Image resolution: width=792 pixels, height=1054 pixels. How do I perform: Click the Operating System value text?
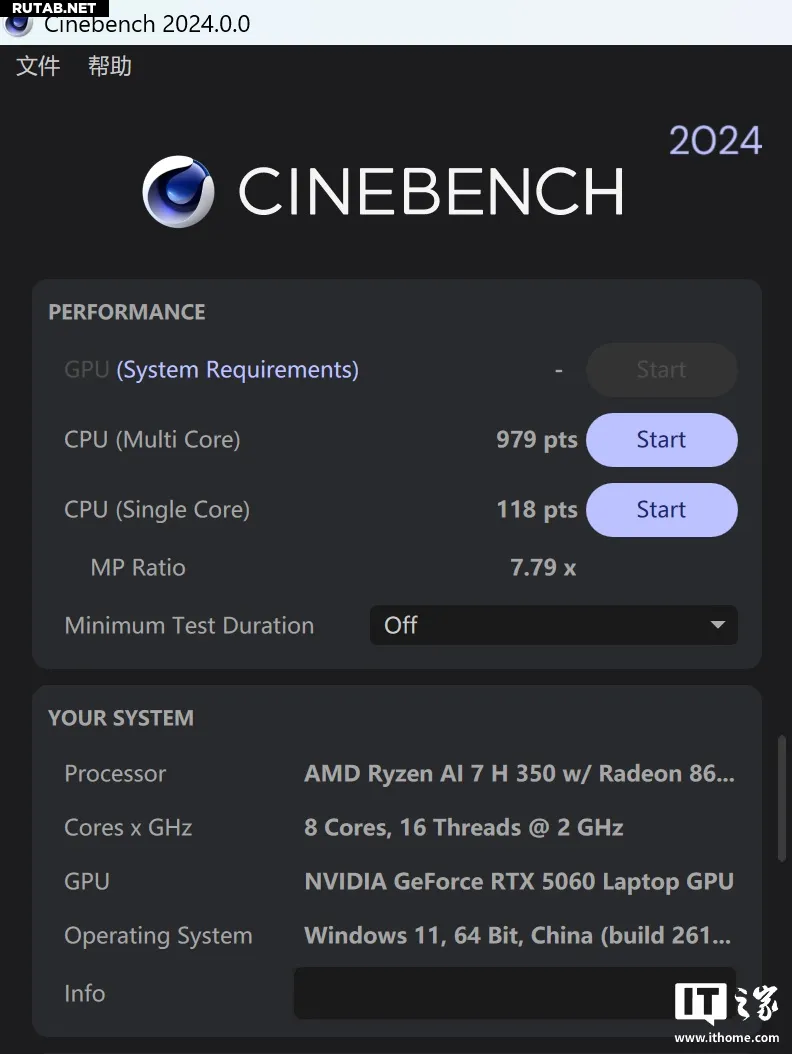click(518, 935)
